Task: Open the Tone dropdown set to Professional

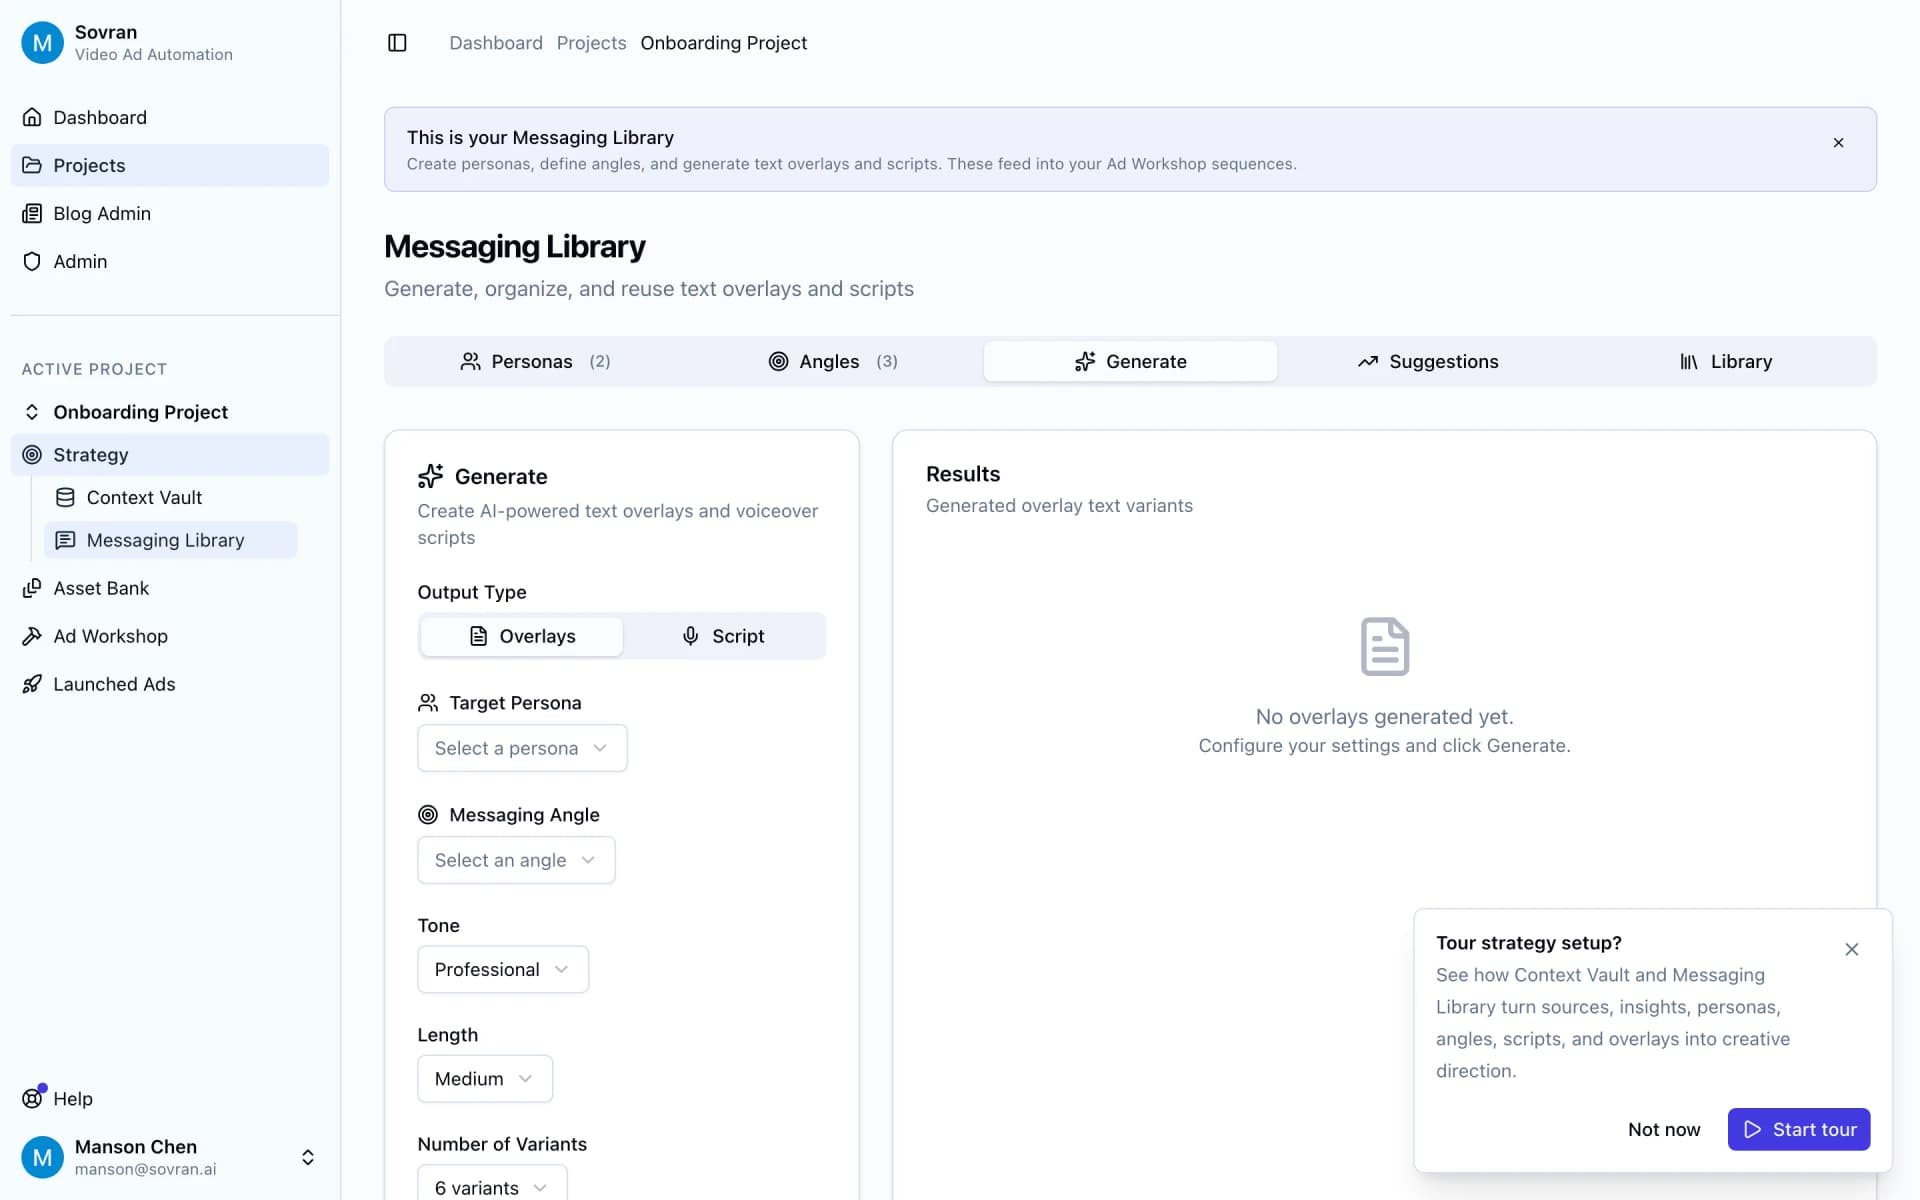Action: tap(502, 968)
